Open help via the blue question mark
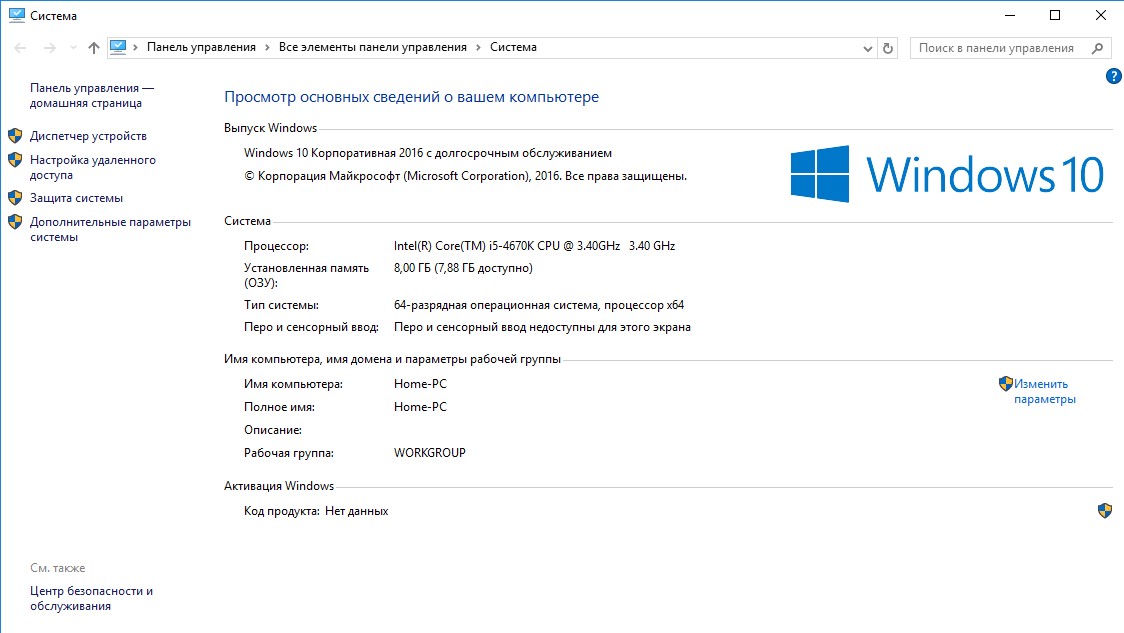Viewport: 1124px width, 633px height. [1113, 77]
